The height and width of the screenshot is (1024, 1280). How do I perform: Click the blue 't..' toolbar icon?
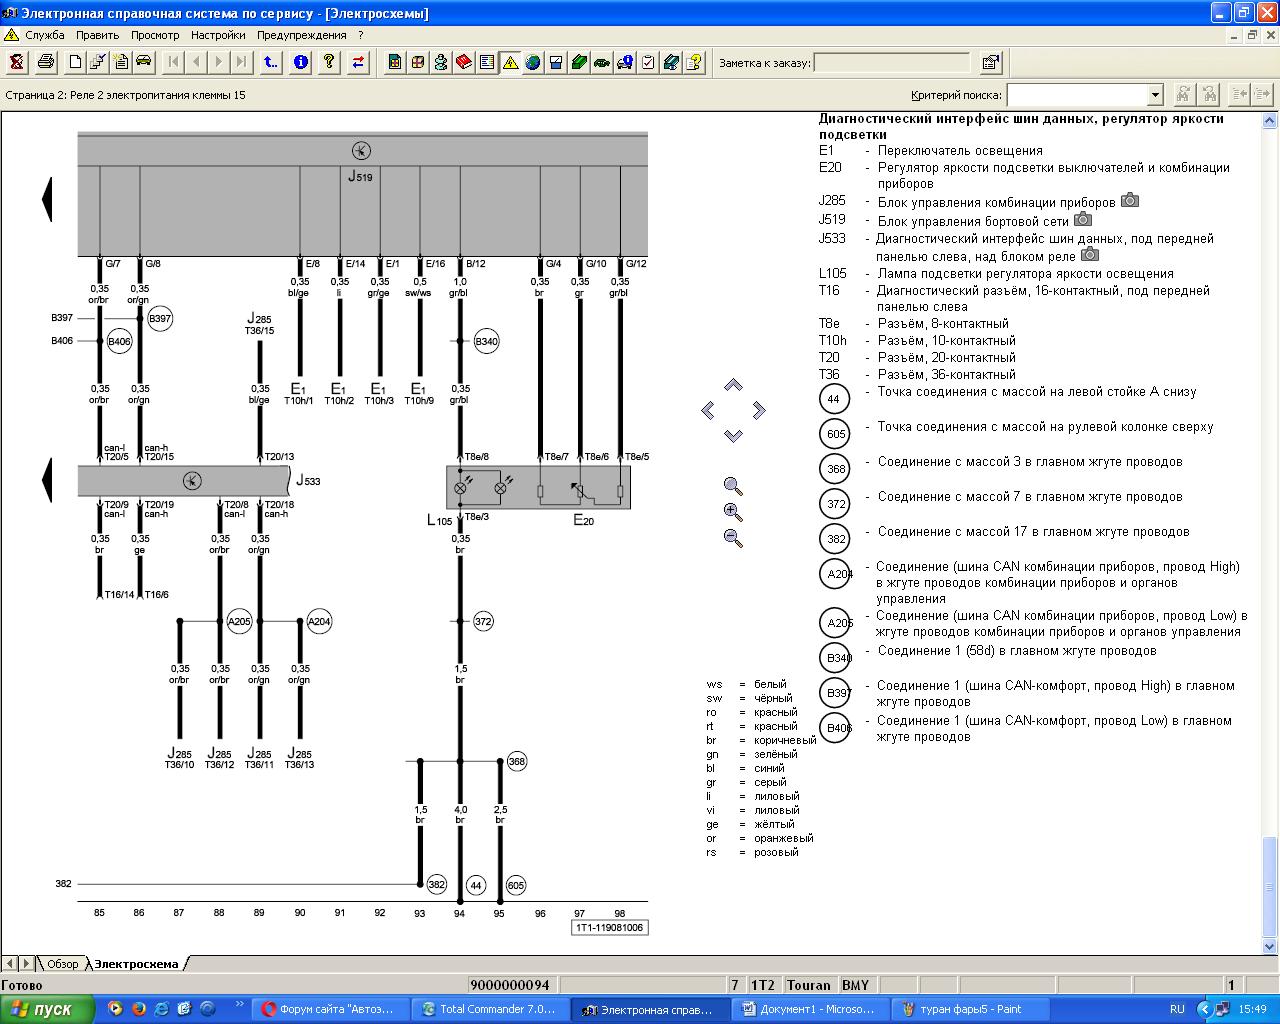[271, 62]
